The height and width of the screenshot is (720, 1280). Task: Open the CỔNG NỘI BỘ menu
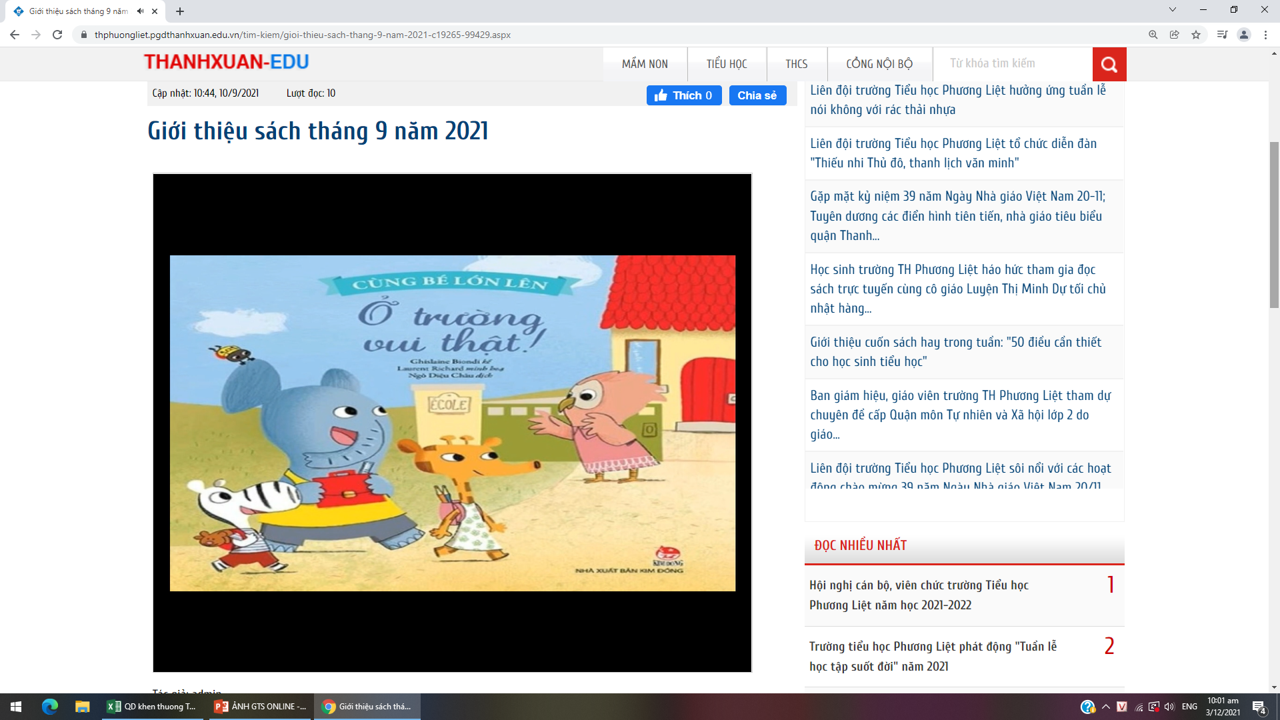[879, 64]
